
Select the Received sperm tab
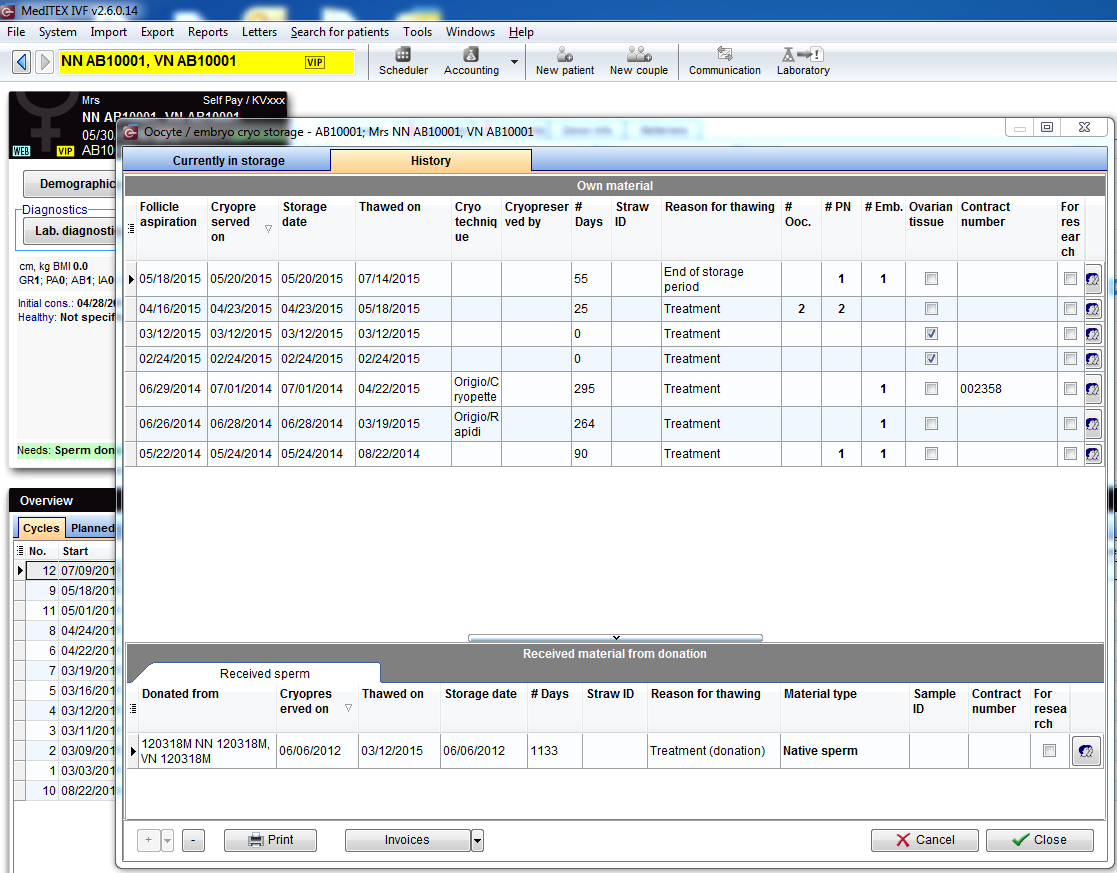[x=264, y=673]
